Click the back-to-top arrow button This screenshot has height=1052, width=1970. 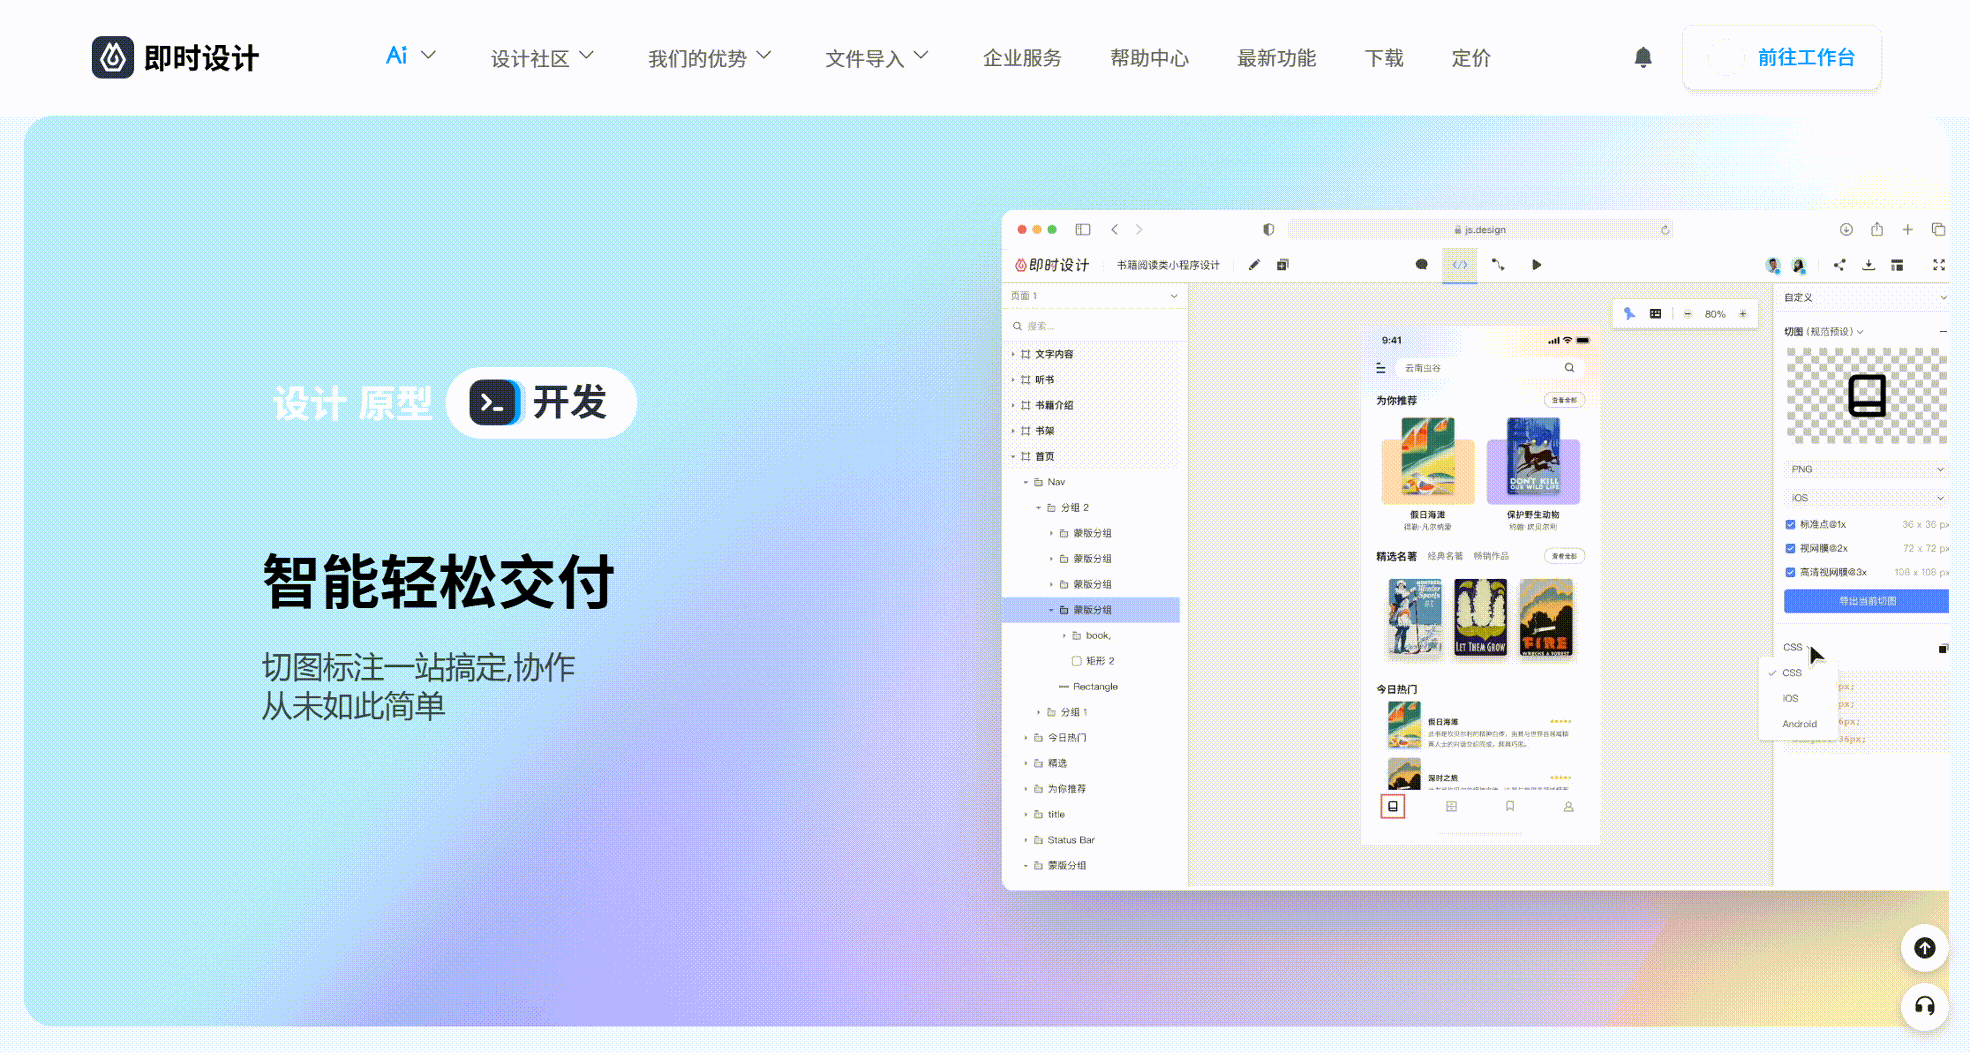[x=1924, y=948]
